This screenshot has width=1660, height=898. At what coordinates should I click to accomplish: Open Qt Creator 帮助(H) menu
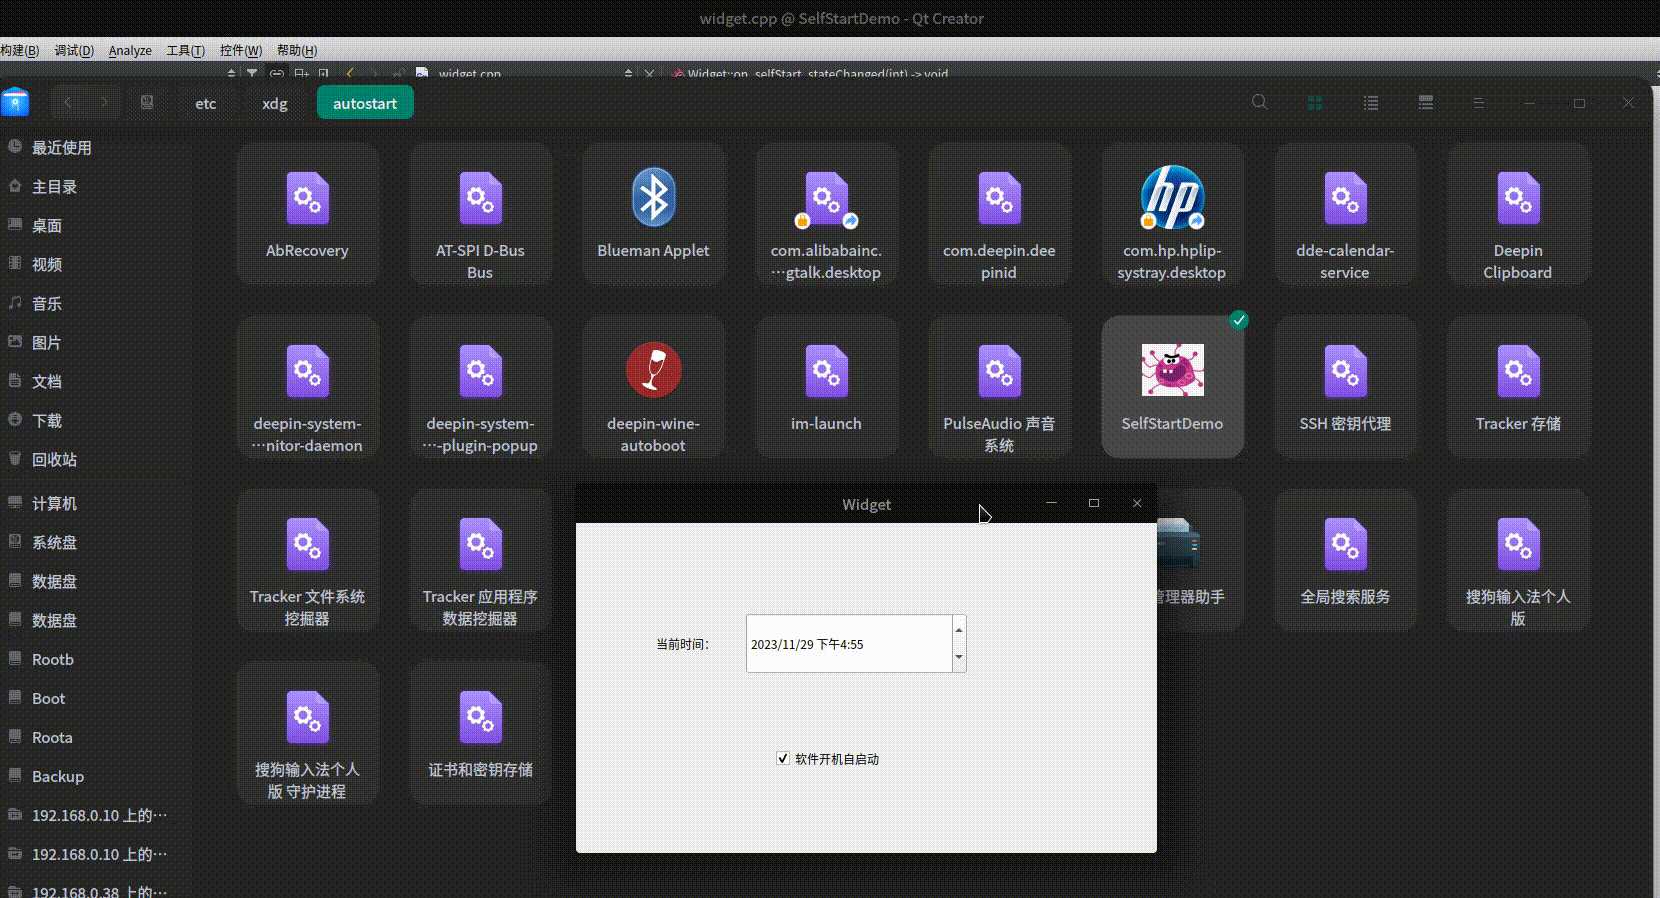pos(297,50)
